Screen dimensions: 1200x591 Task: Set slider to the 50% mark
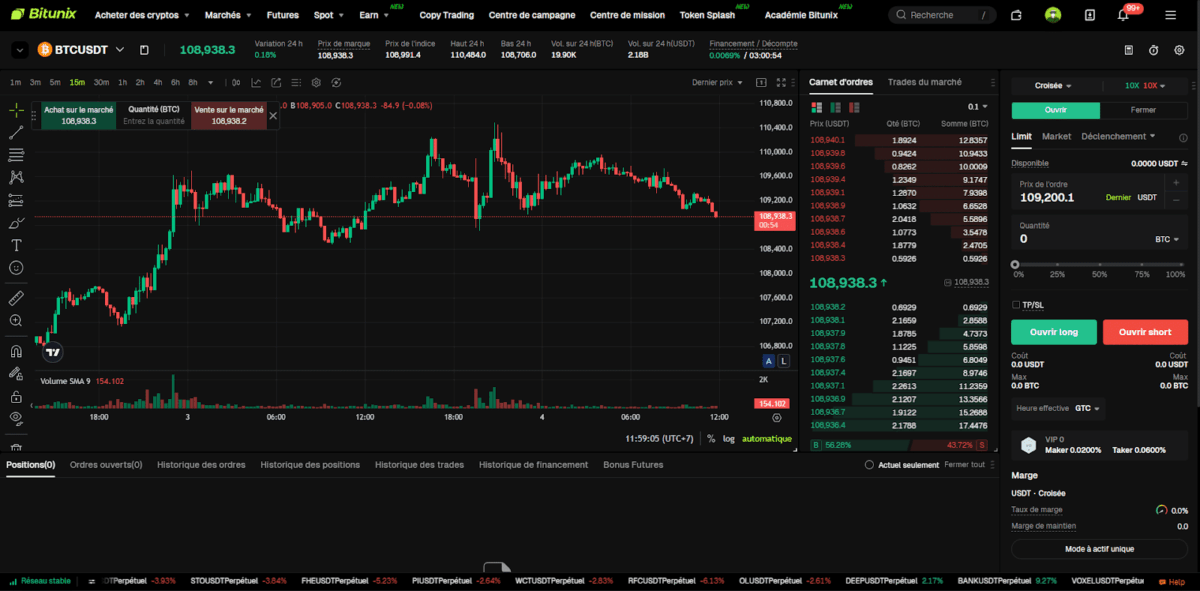pyautogui.click(x=1099, y=264)
